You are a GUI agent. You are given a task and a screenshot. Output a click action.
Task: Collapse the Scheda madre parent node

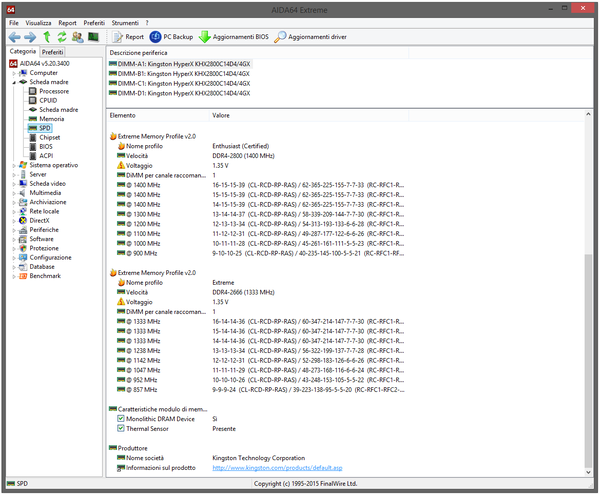(x=14, y=82)
